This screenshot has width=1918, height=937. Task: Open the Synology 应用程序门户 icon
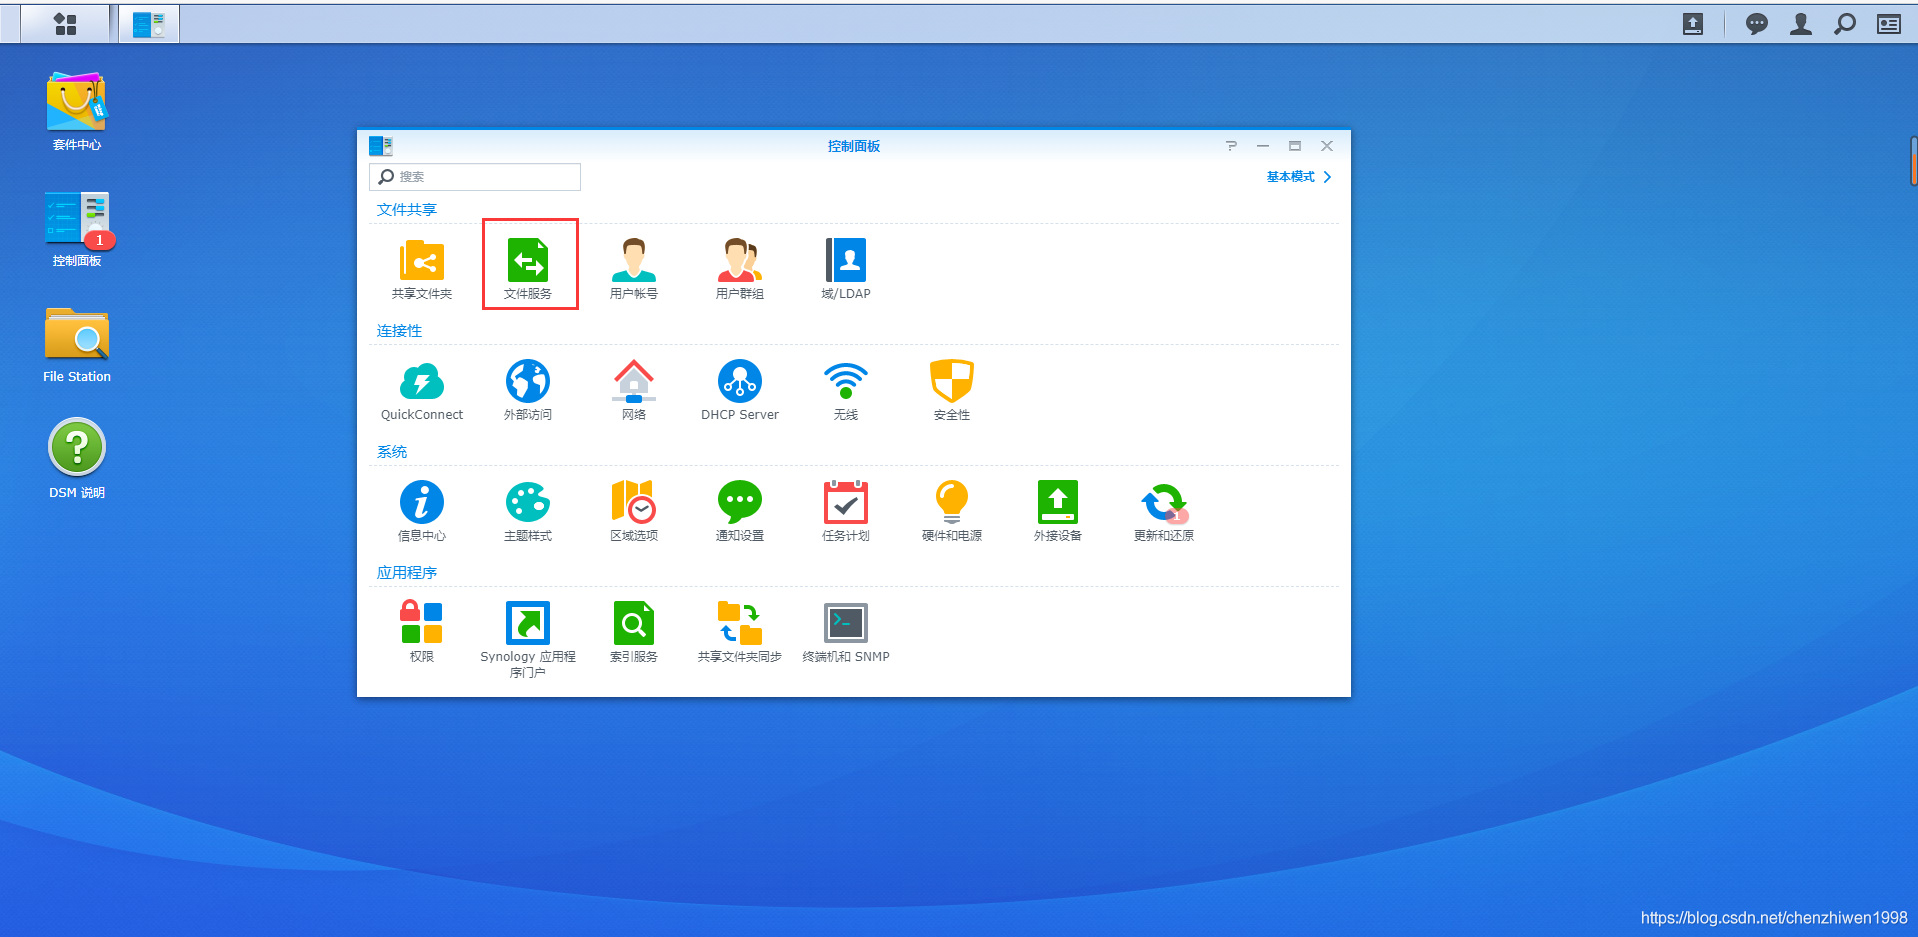(528, 623)
